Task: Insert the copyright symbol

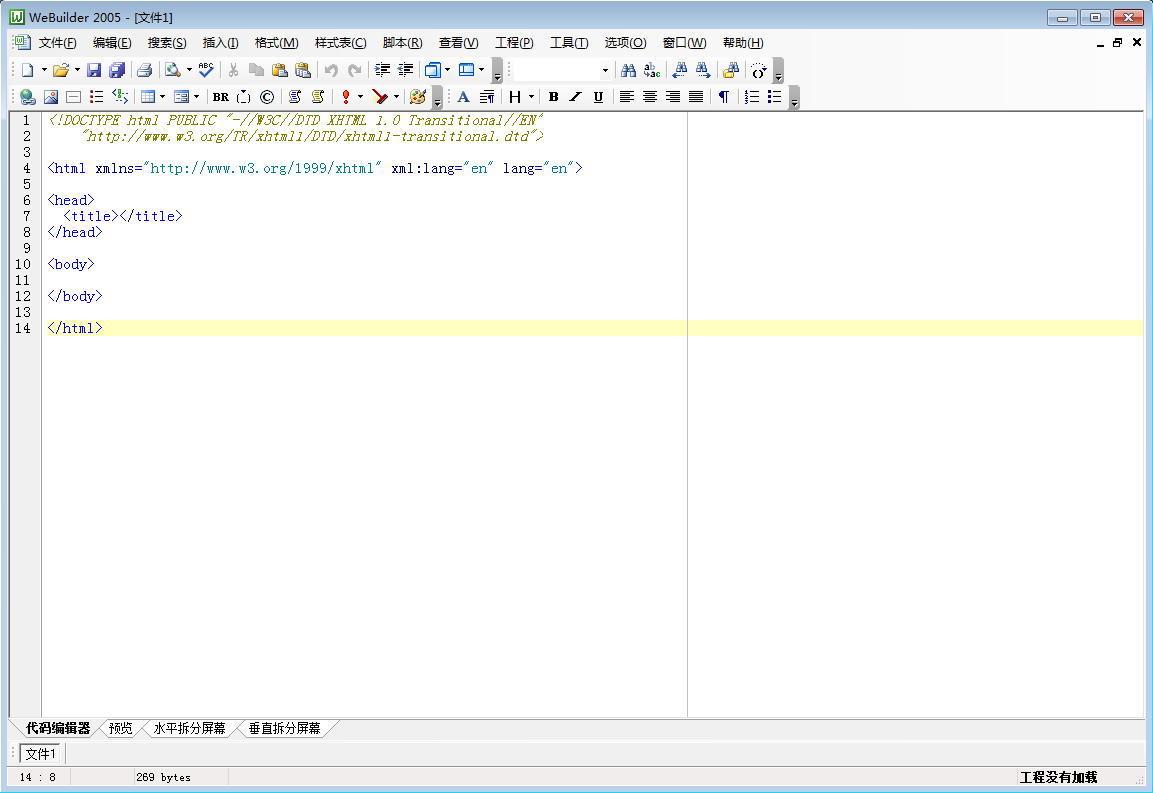Action: point(267,97)
